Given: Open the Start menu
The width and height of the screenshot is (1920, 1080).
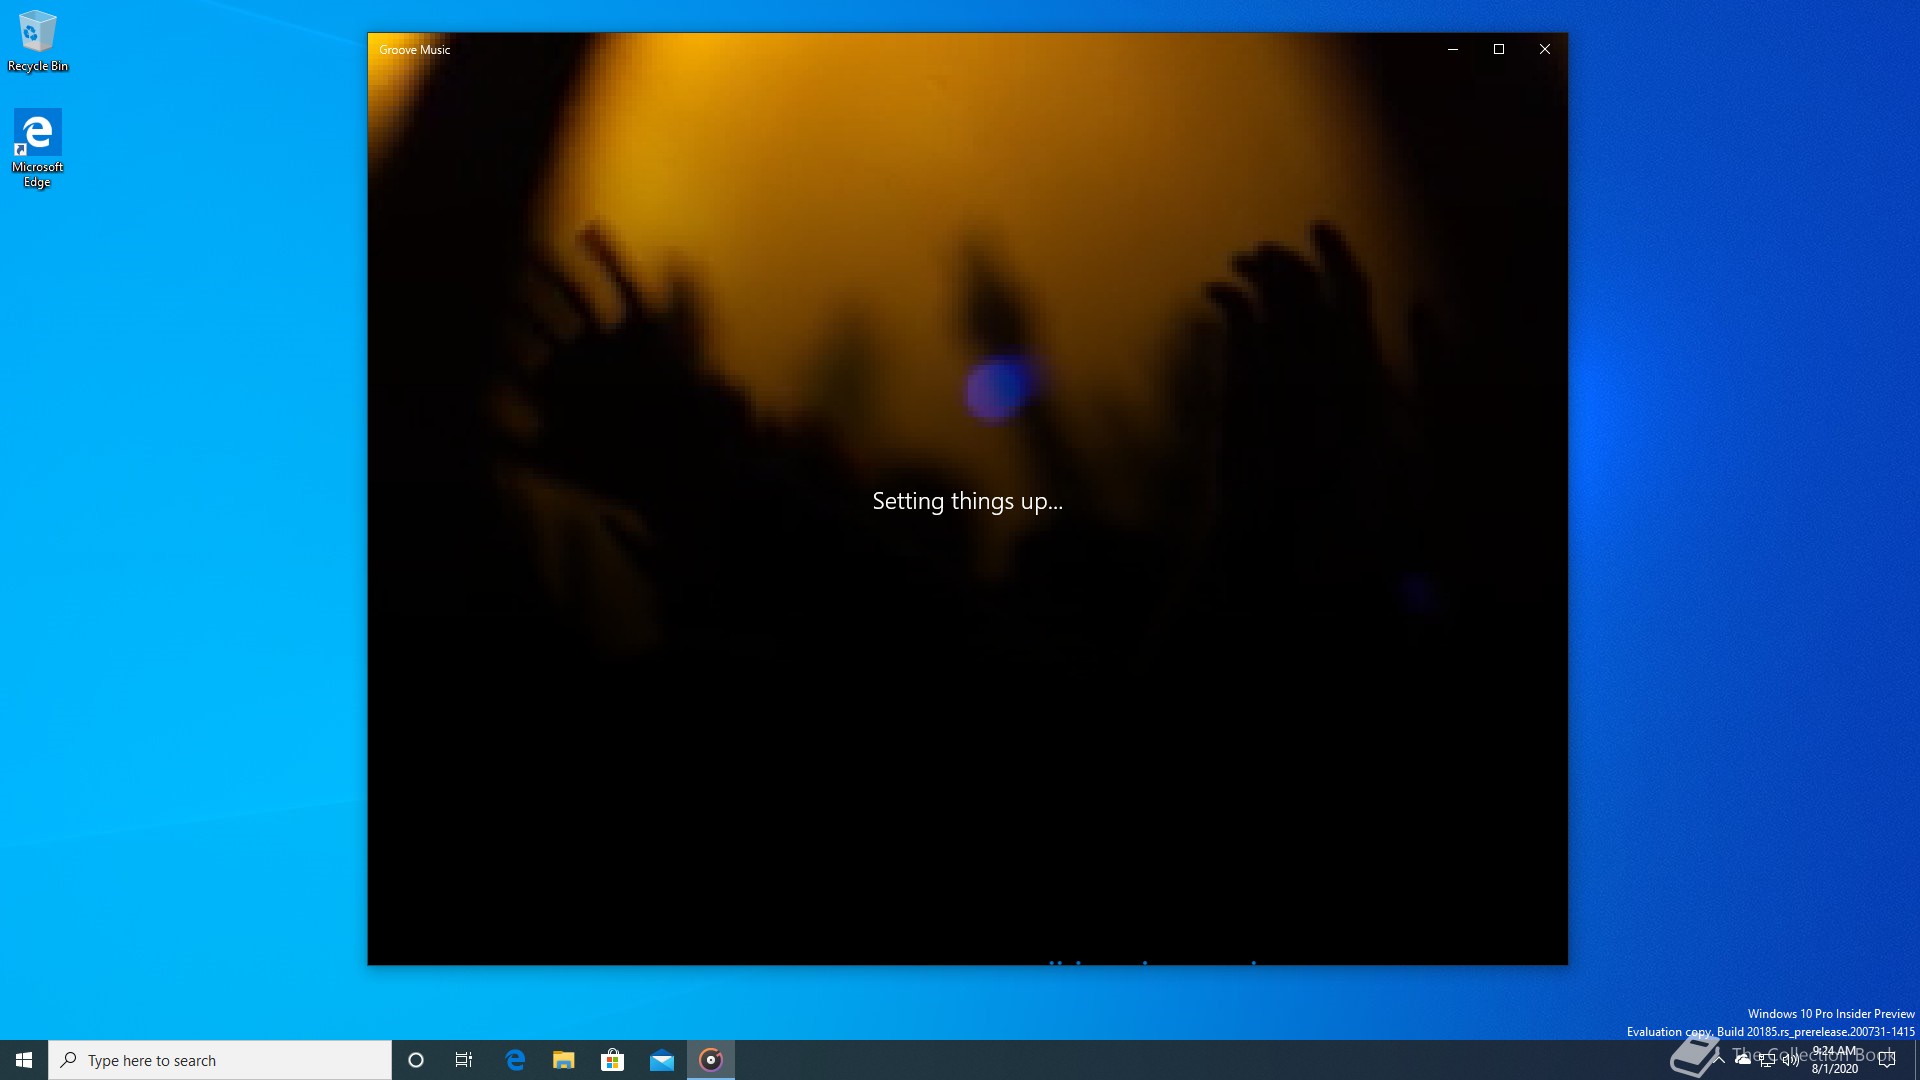Looking at the screenshot, I should [x=24, y=1060].
